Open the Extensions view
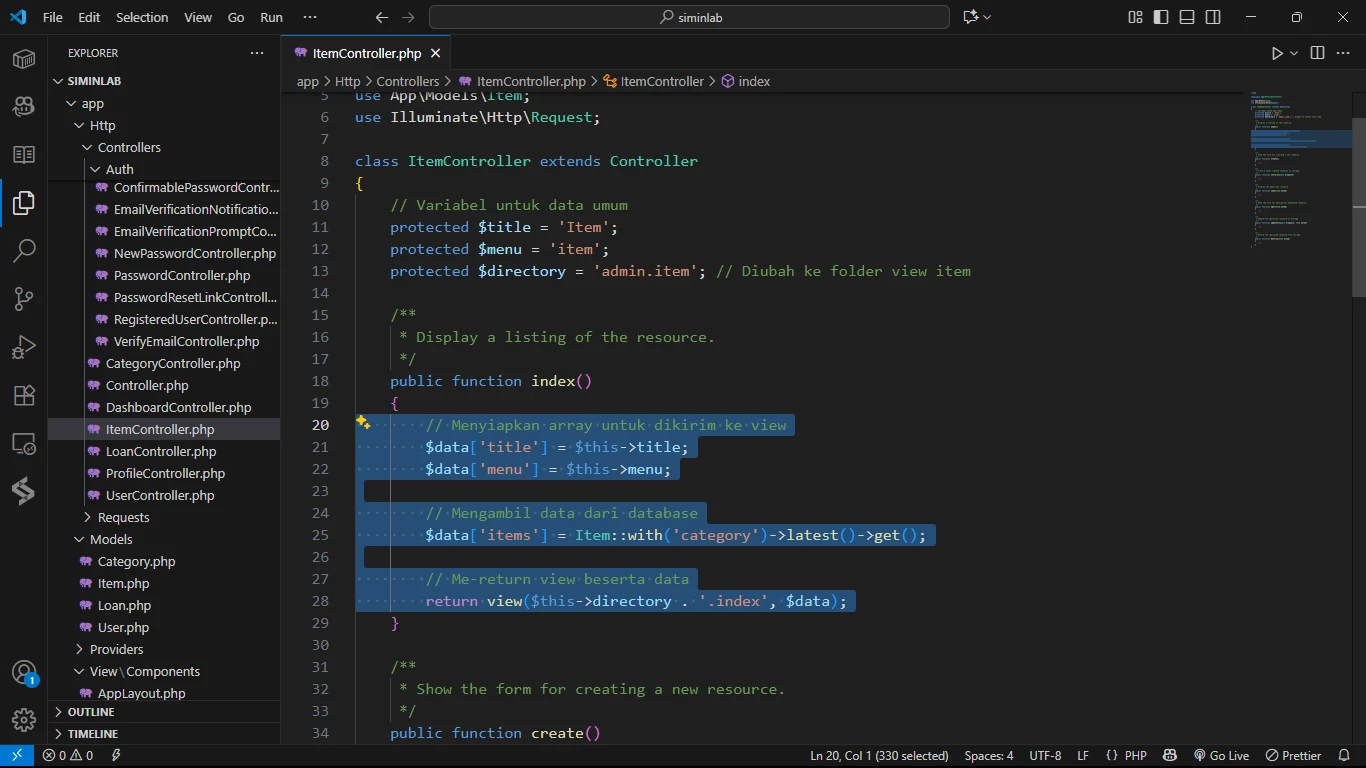Image resolution: width=1366 pixels, height=768 pixels. pyautogui.click(x=24, y=395)
